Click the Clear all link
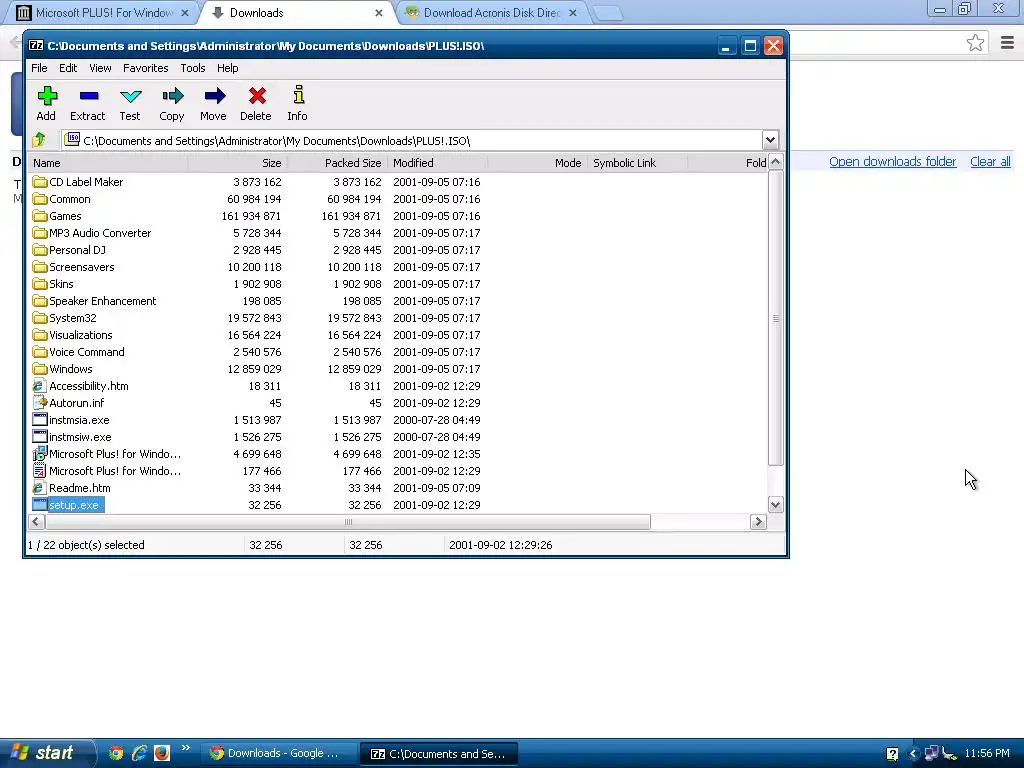Viewport: 1024px width, 768px height. coord(990,161)
